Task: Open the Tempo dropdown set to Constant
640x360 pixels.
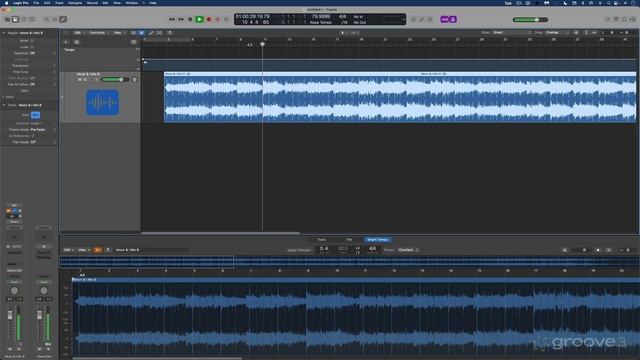Action: [408, 250]
